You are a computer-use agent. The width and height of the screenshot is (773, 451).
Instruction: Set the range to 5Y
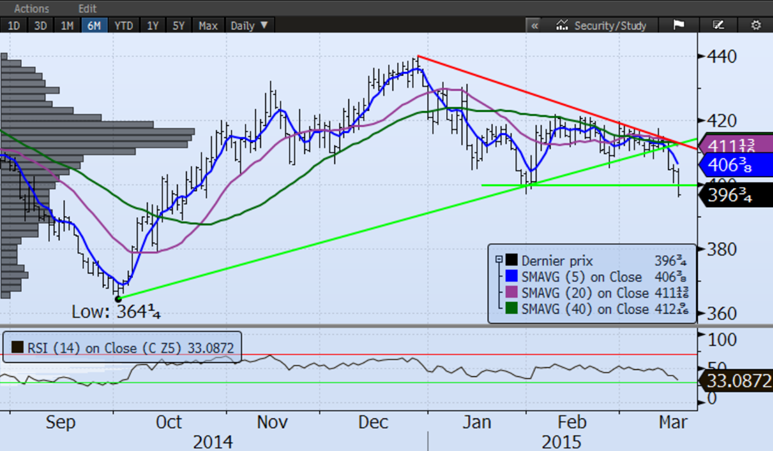click(180, 25)
